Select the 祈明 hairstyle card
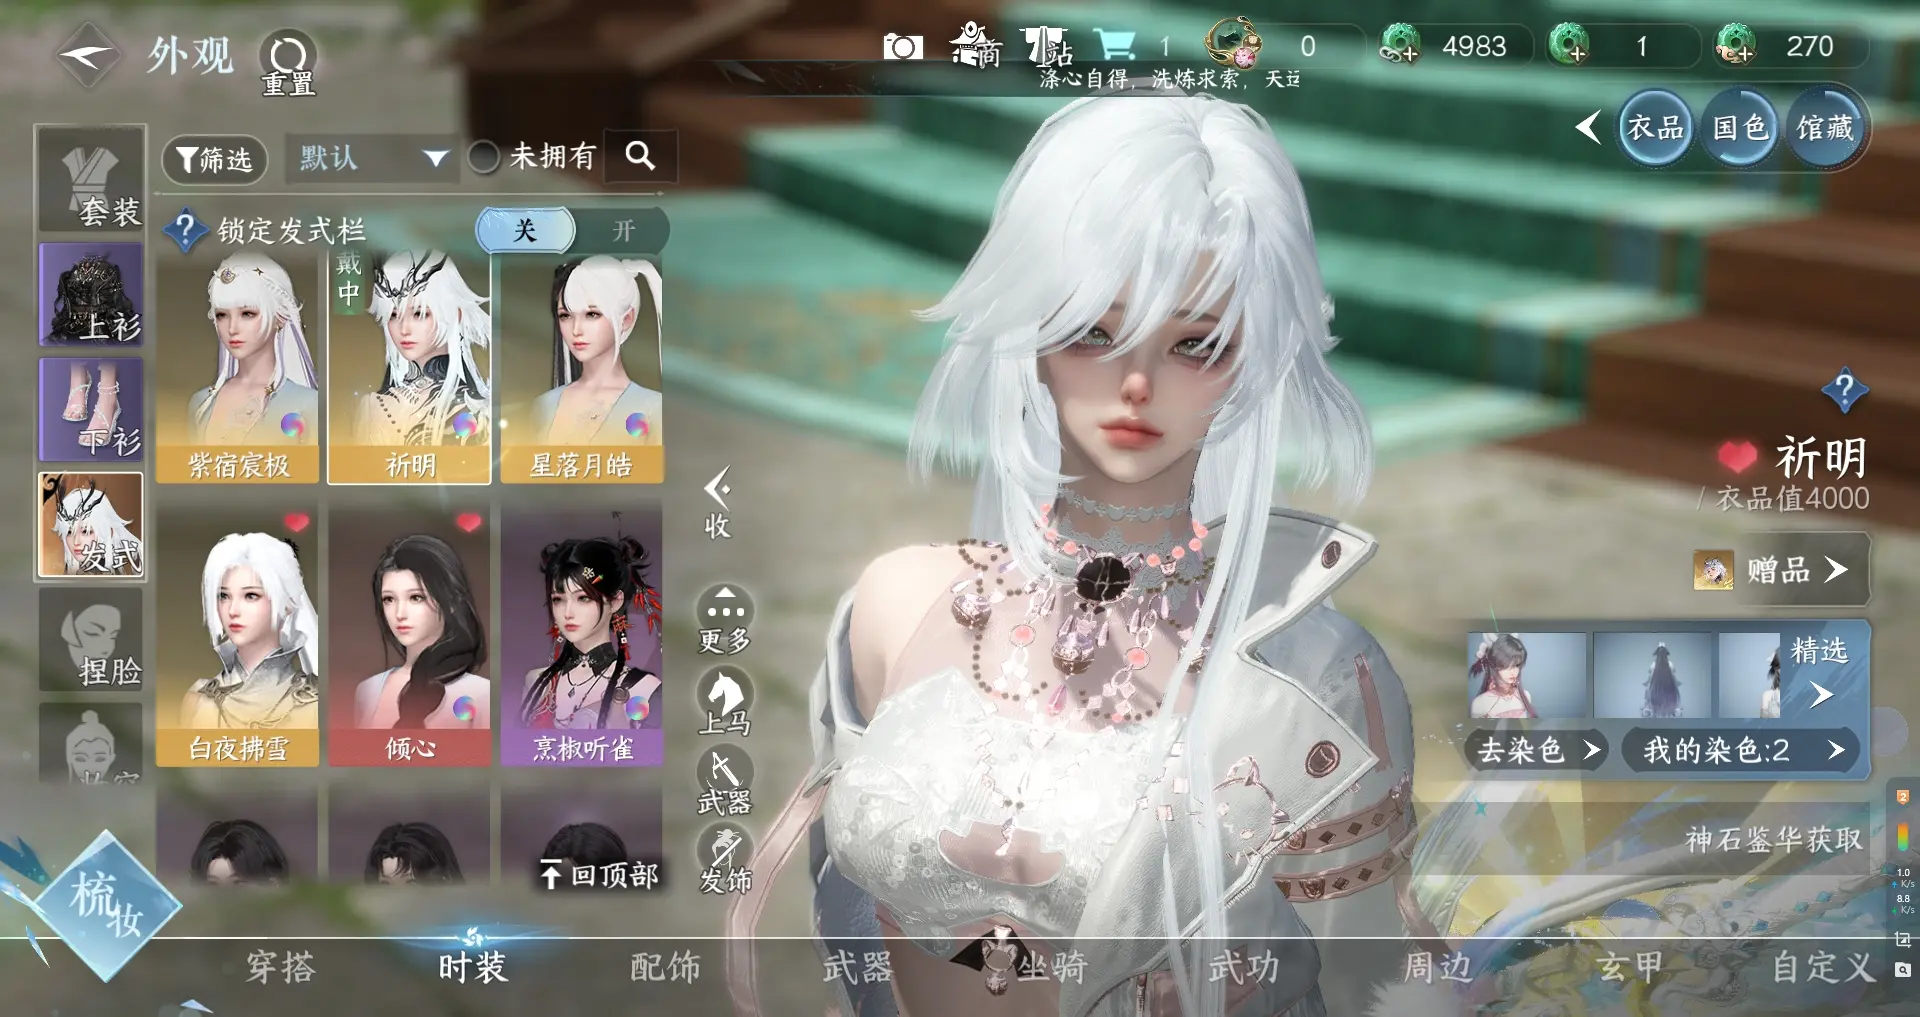 coord(410,368)
